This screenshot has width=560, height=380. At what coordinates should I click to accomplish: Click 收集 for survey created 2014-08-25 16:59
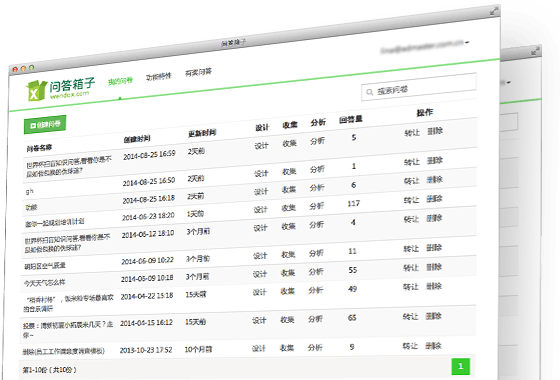[x=290, y=143]
